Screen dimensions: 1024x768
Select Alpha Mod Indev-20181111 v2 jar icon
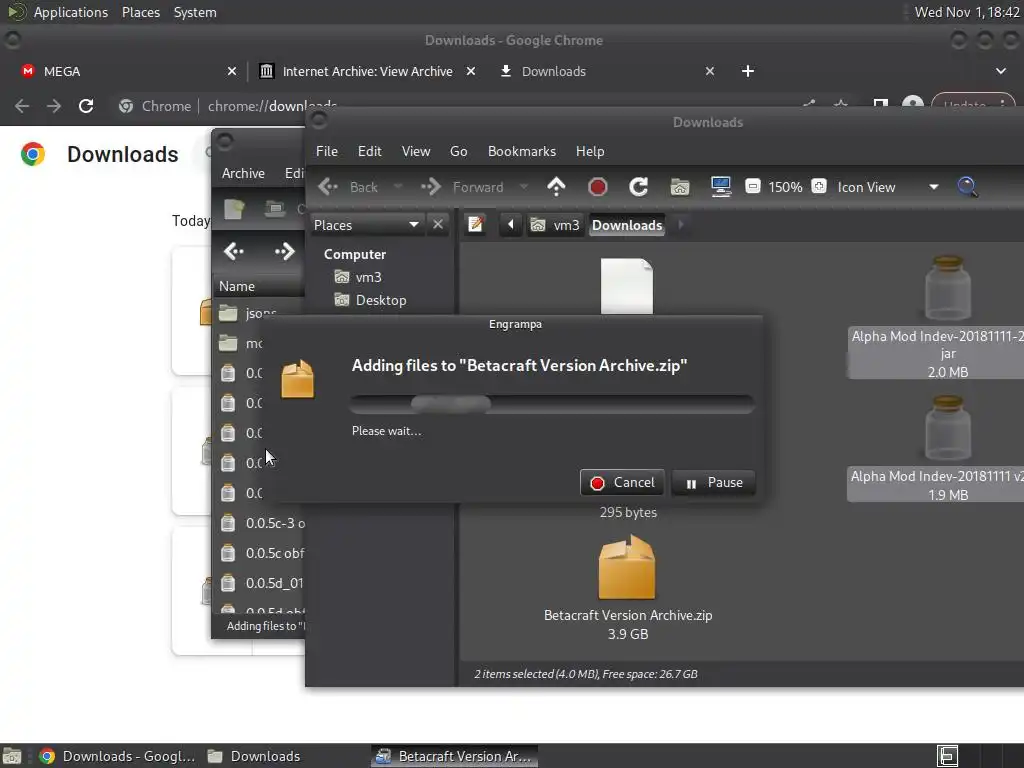tap(948, 428)
